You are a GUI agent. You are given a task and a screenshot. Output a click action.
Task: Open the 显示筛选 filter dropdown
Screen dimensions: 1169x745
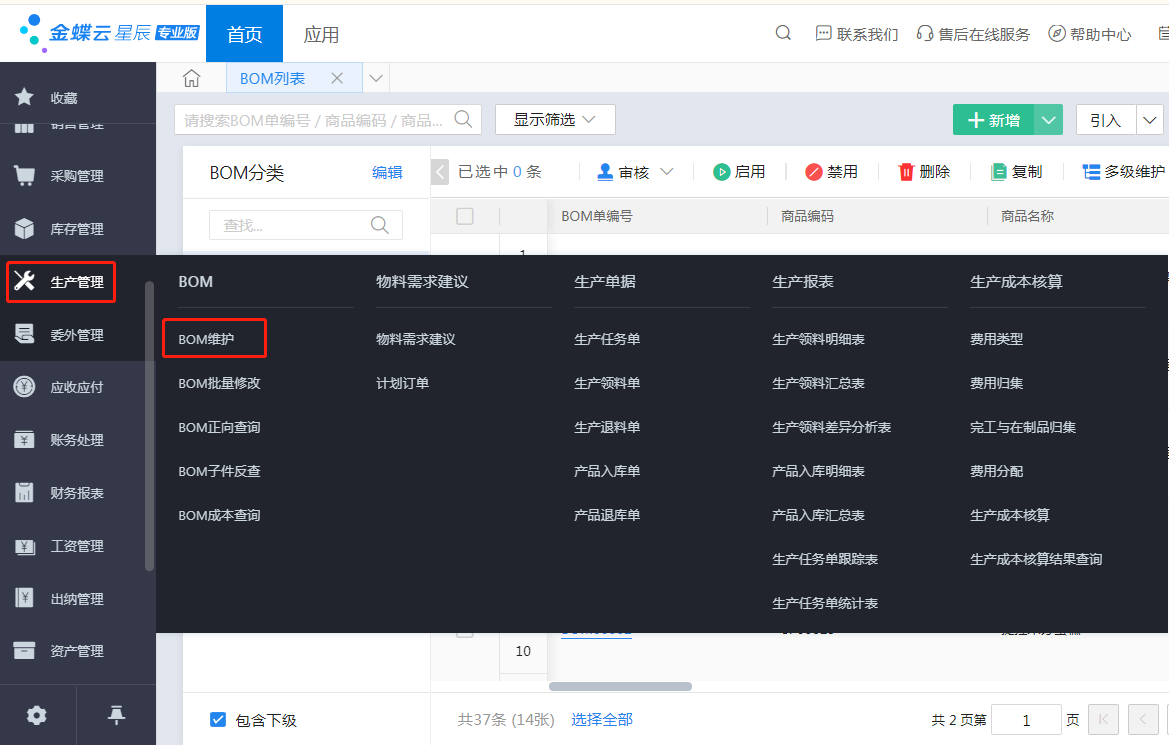click(555, 119)
